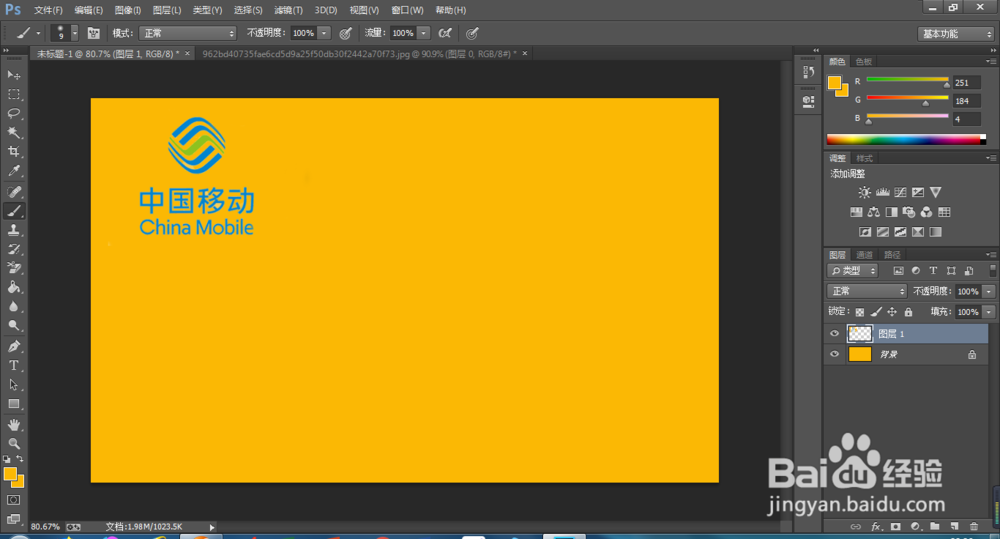Select the Lasso tool
This screenshot has height=539, width=1000.
click(x=13, y=114)
